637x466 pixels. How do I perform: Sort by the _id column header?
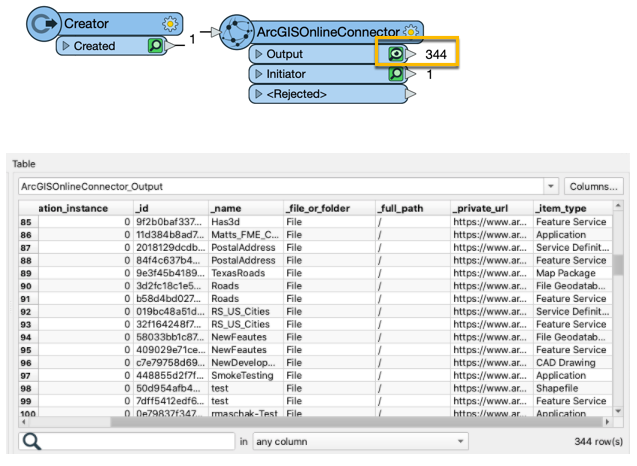[x=171, y=208]
